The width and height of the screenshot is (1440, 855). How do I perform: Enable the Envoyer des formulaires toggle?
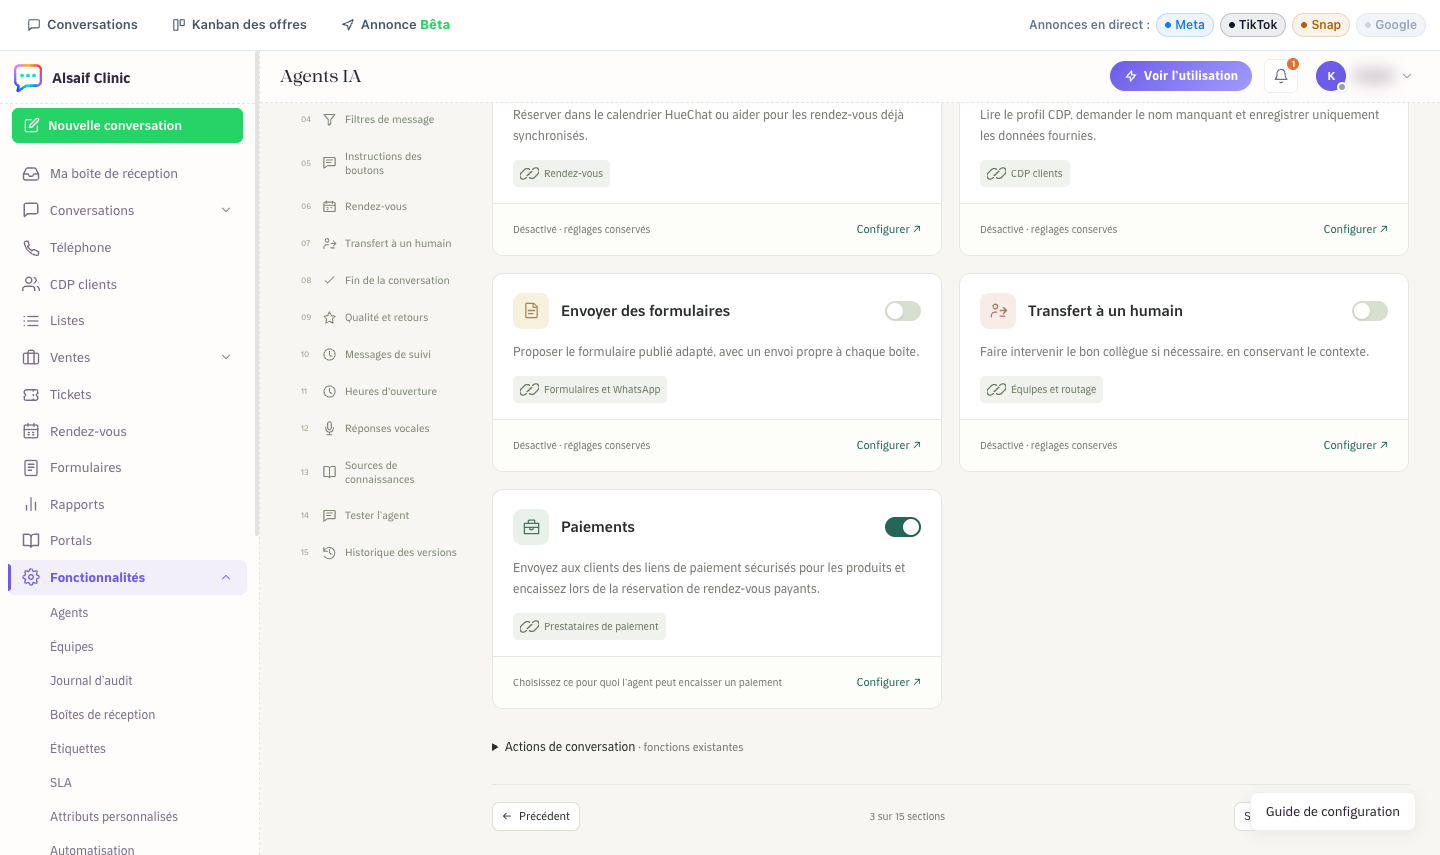point(903,311)
